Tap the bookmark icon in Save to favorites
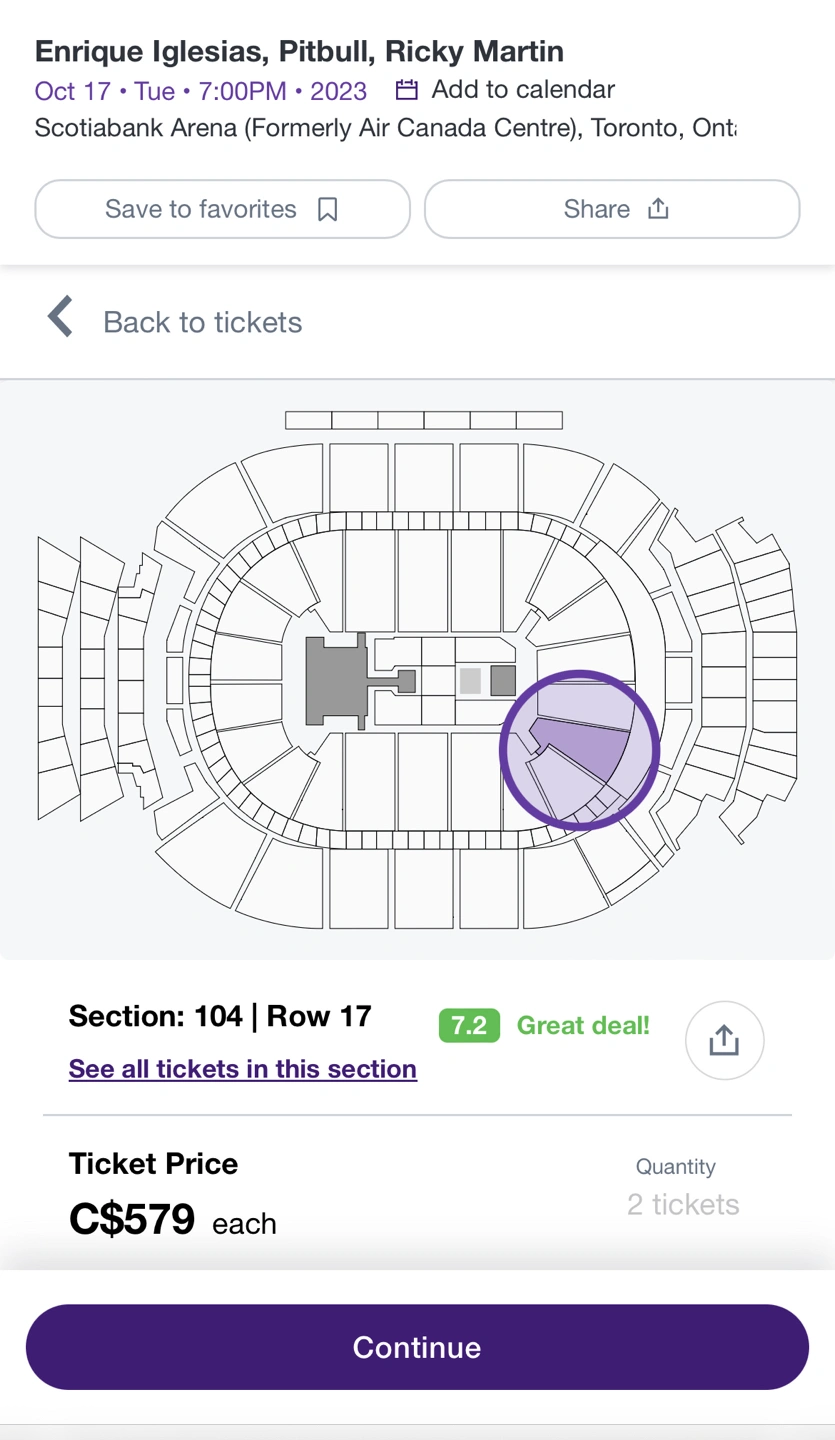This screenshot has width=835, height=1440. 327,209
